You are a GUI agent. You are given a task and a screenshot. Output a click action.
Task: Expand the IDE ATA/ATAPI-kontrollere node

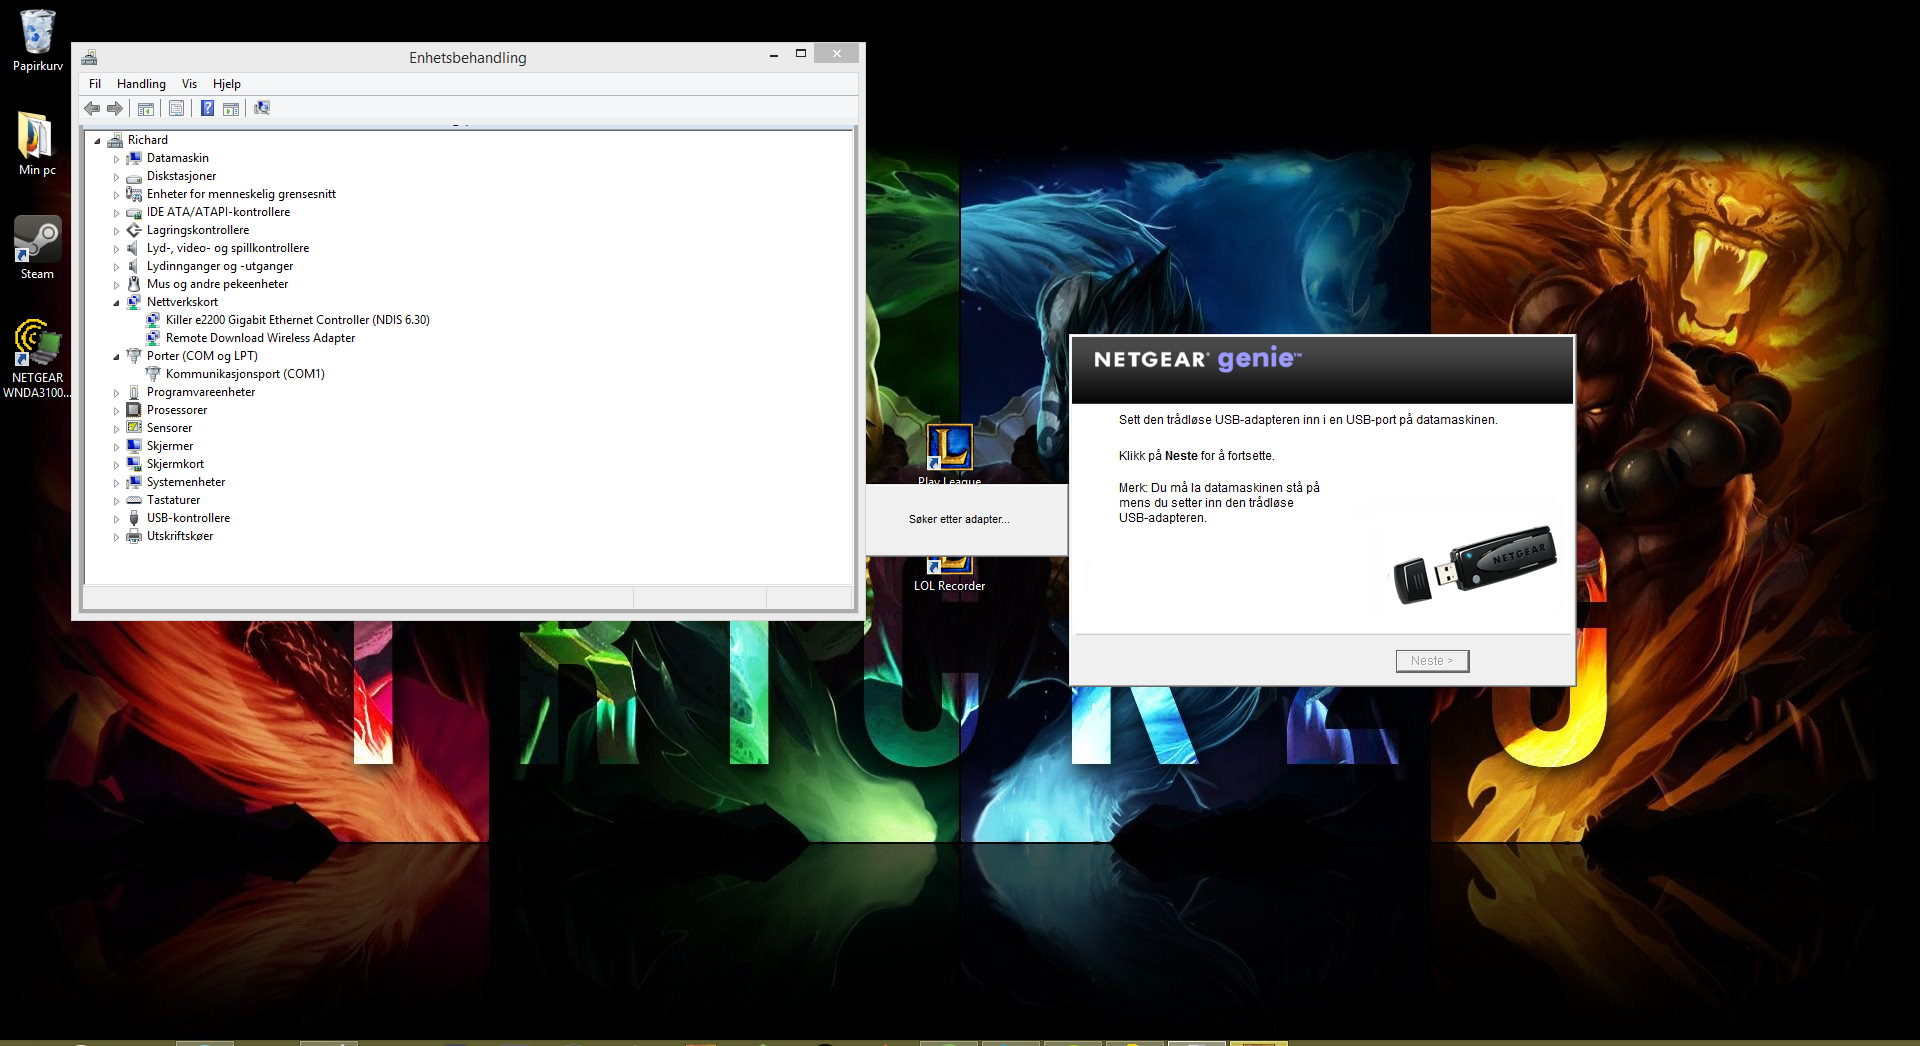pos(116,213)
